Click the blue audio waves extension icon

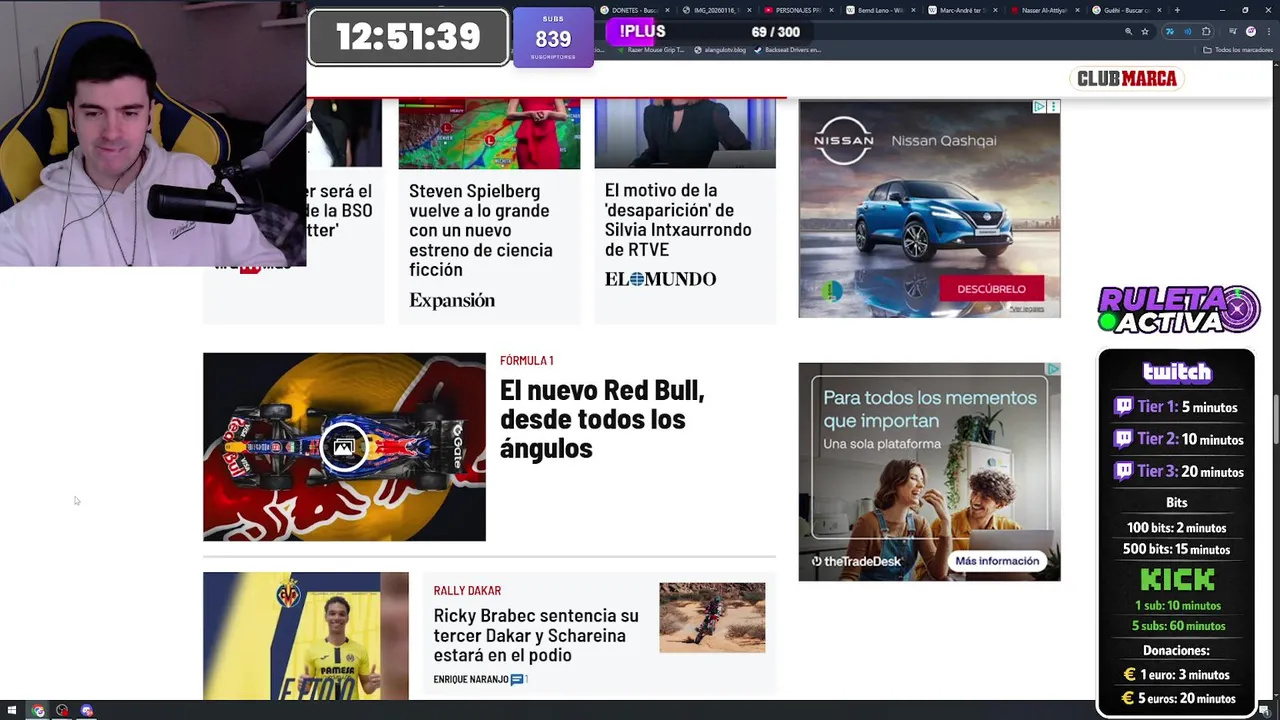1188,32
